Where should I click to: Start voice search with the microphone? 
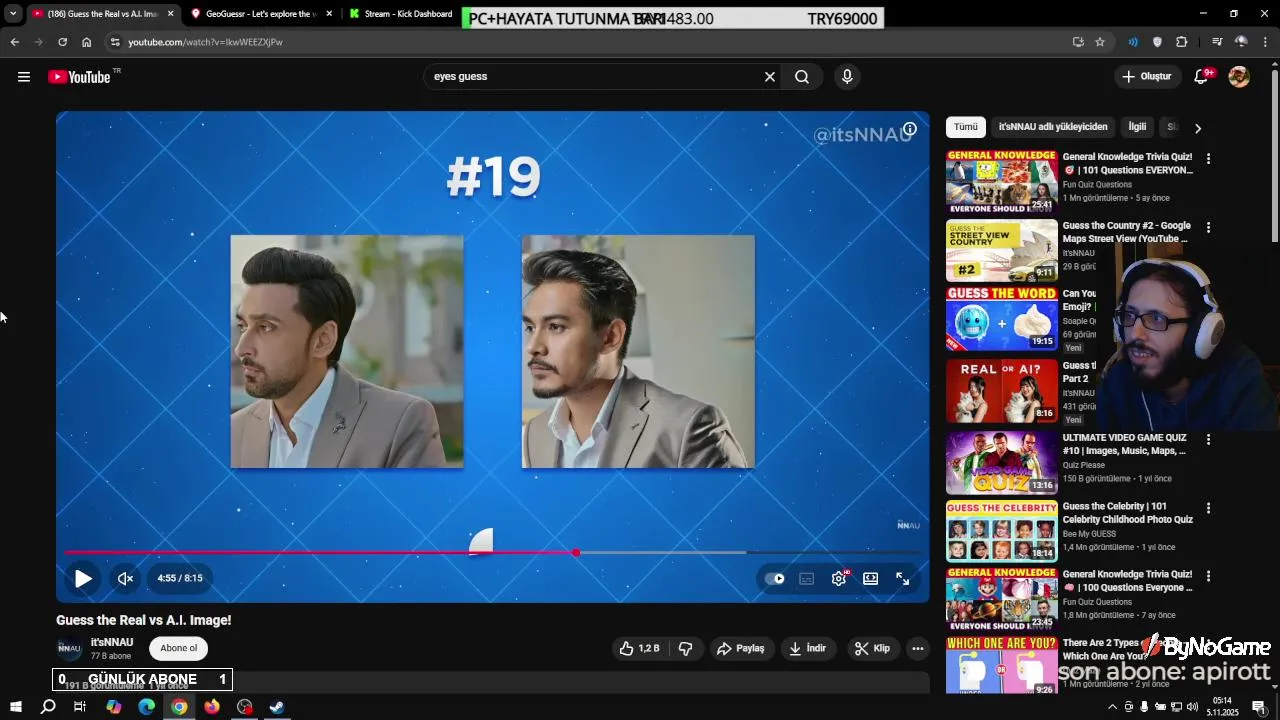click(x=847, y=77)
